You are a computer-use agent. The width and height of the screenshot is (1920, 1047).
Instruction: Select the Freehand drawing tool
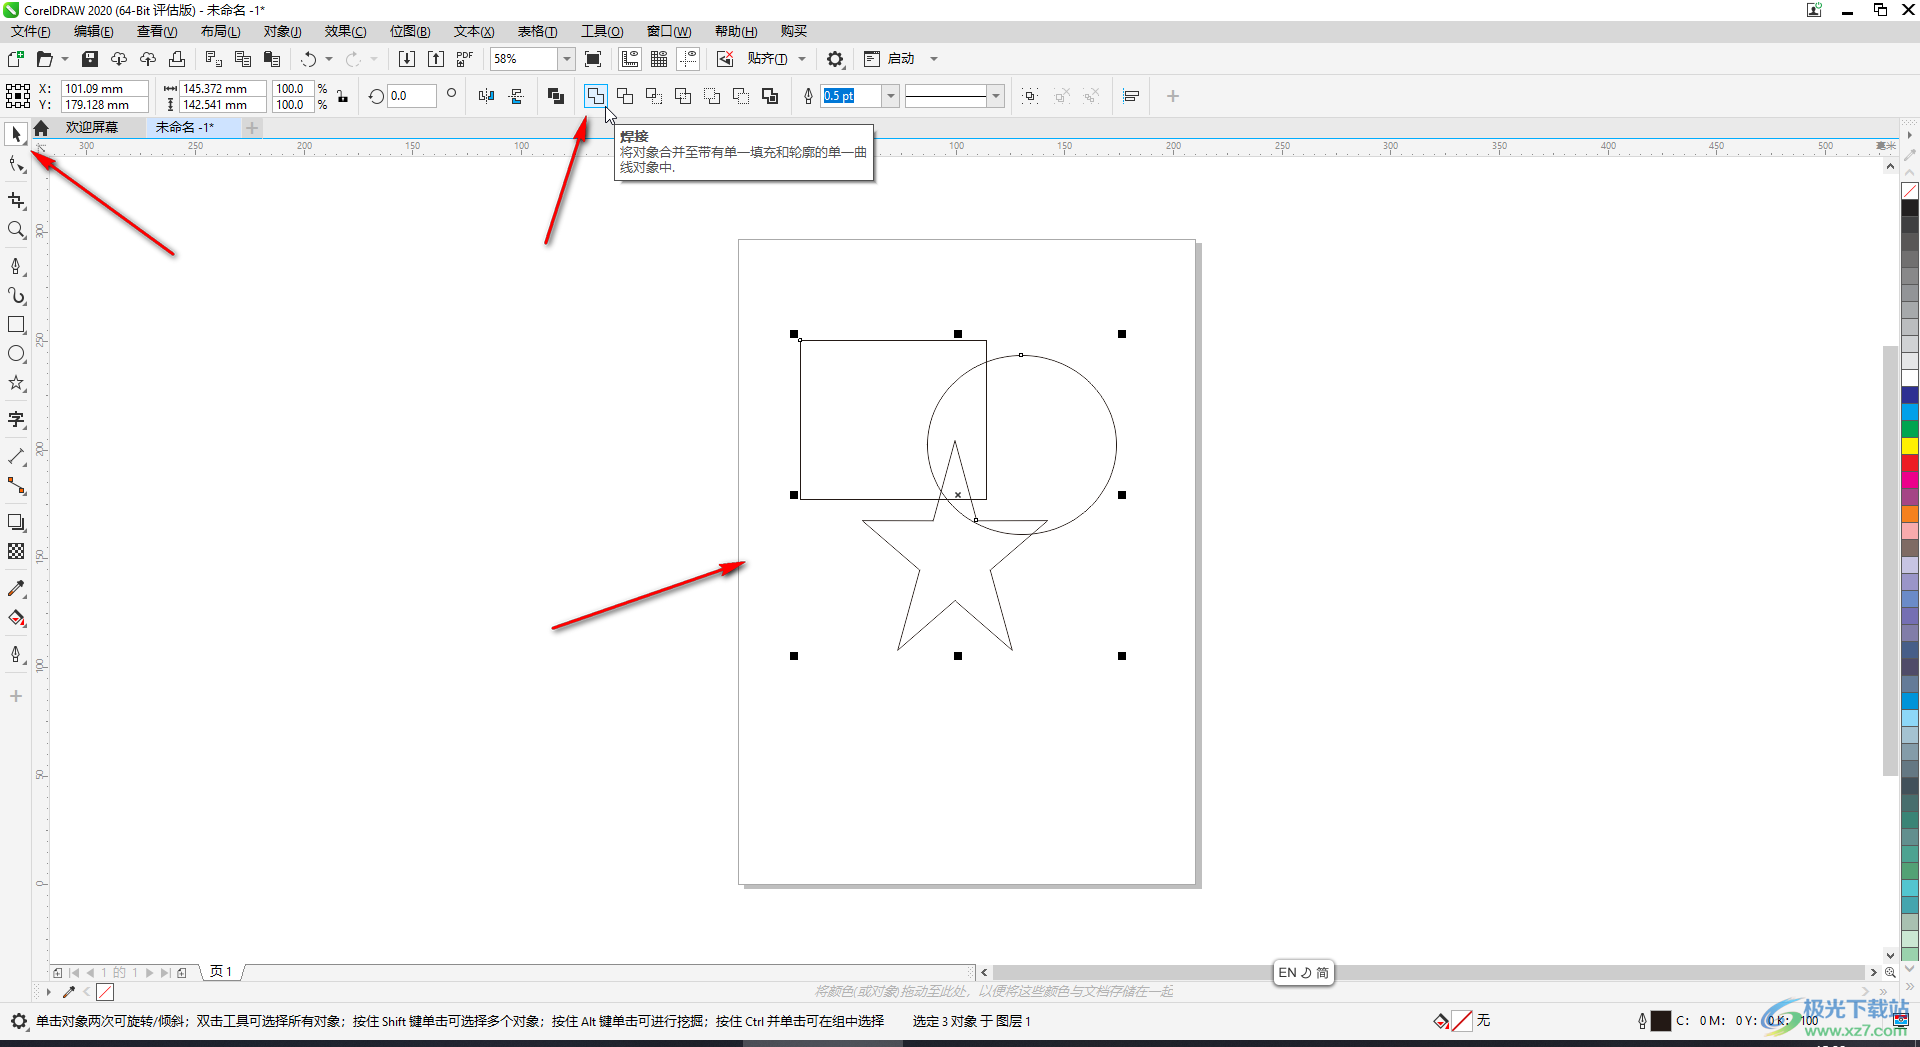[16, 266]
